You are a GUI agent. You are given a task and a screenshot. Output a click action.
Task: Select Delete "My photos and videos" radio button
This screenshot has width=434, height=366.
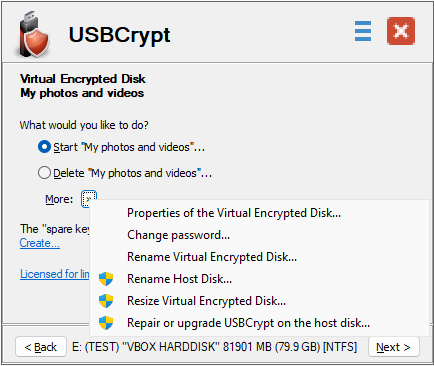pyautogui.click(x=44, y=173)
